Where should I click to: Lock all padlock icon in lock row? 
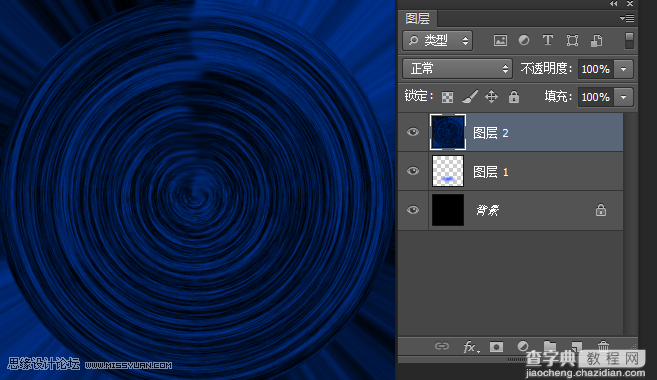click(x=514, y=97)
